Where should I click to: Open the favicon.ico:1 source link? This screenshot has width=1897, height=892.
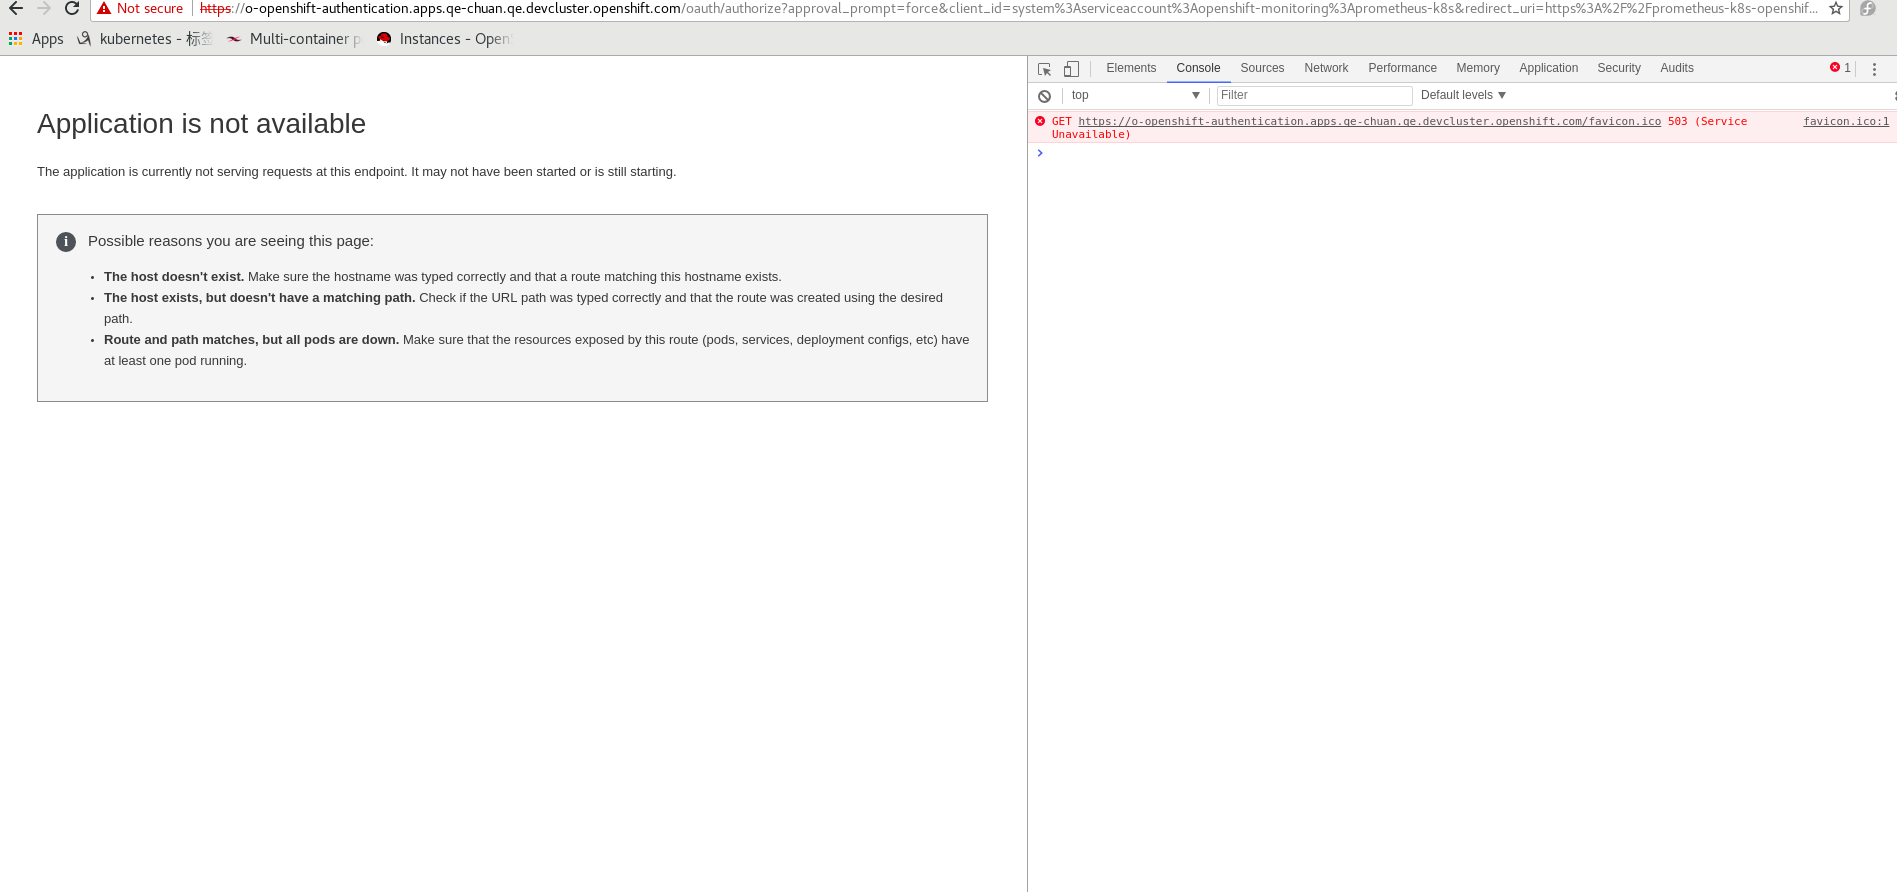tap(1846, 121)
